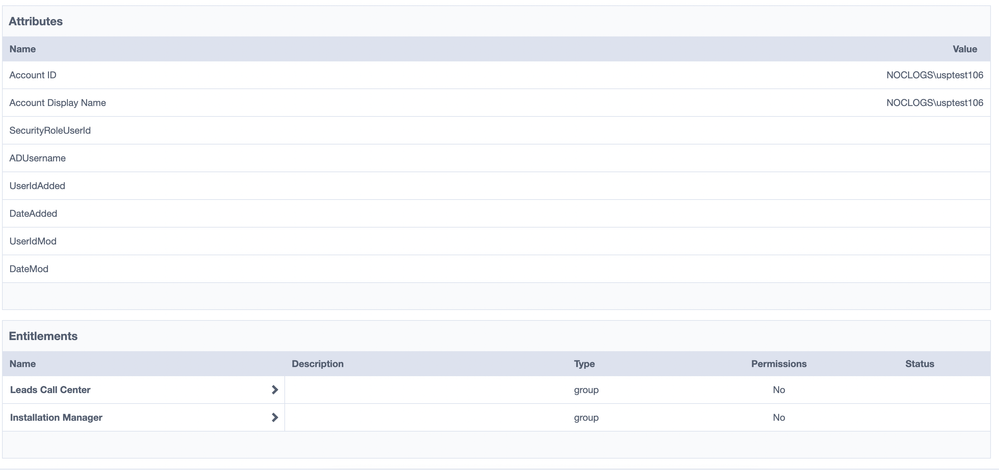Screen dimensions: 999x470
Task: Expand the Leads Call Center chevron arrow
Action: (x=275, y=390)
